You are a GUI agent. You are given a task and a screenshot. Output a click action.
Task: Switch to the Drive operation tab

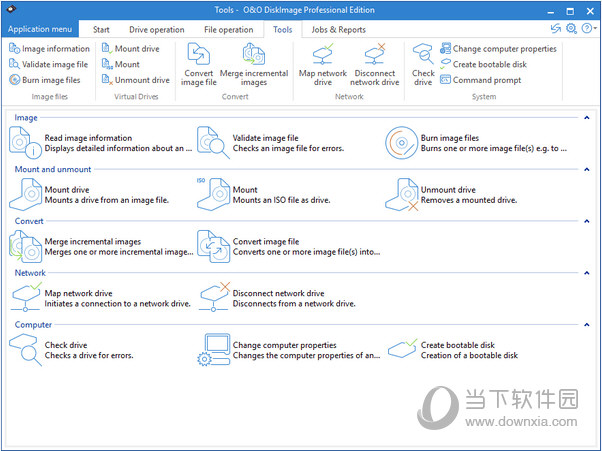pyautogui.click(x=157, y=30)
